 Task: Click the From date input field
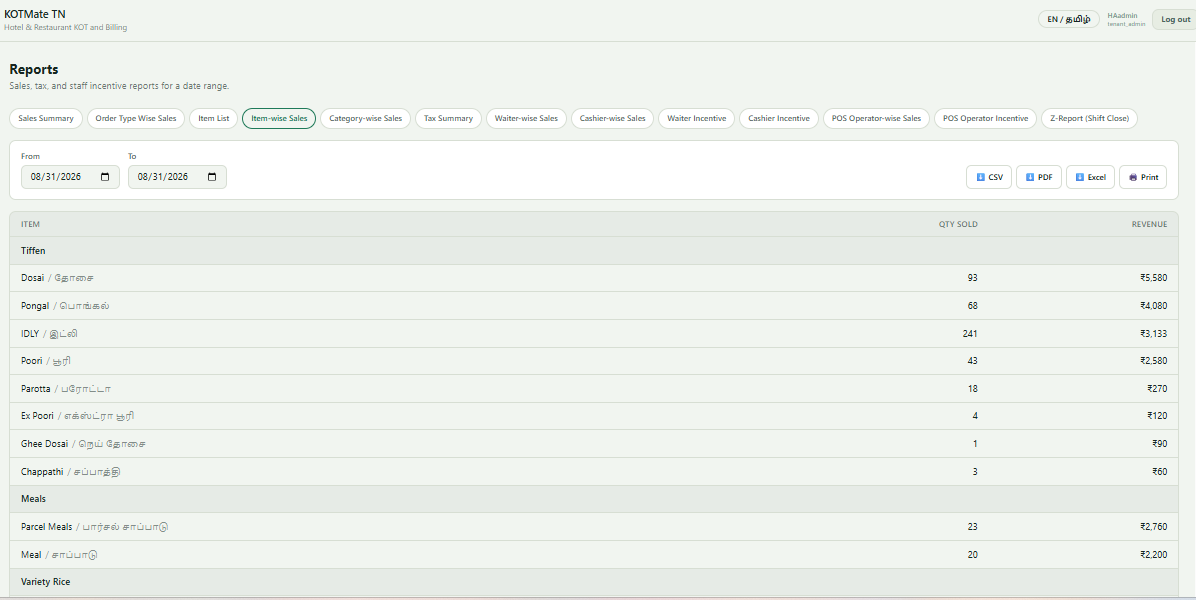coord(70,177)
